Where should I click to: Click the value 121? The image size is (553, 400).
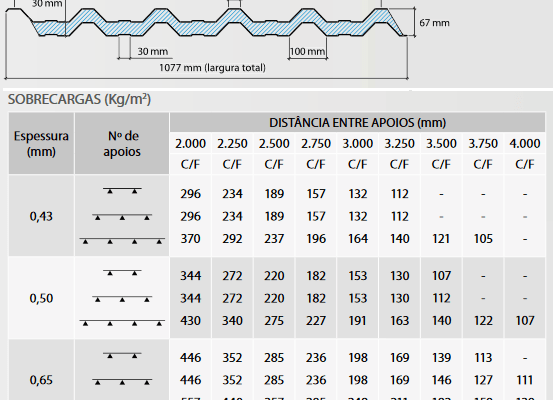[x=441, y=239]
